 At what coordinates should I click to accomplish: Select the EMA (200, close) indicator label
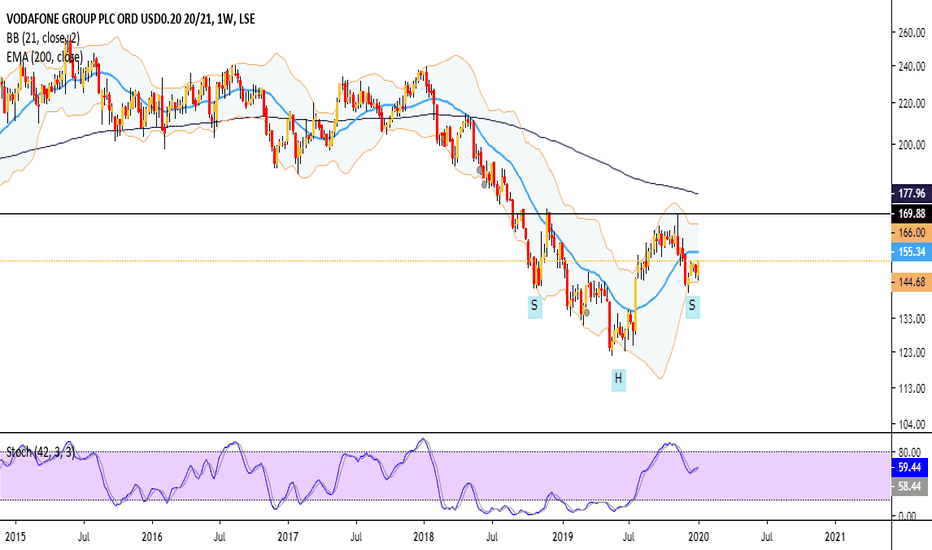coord(45,57)
